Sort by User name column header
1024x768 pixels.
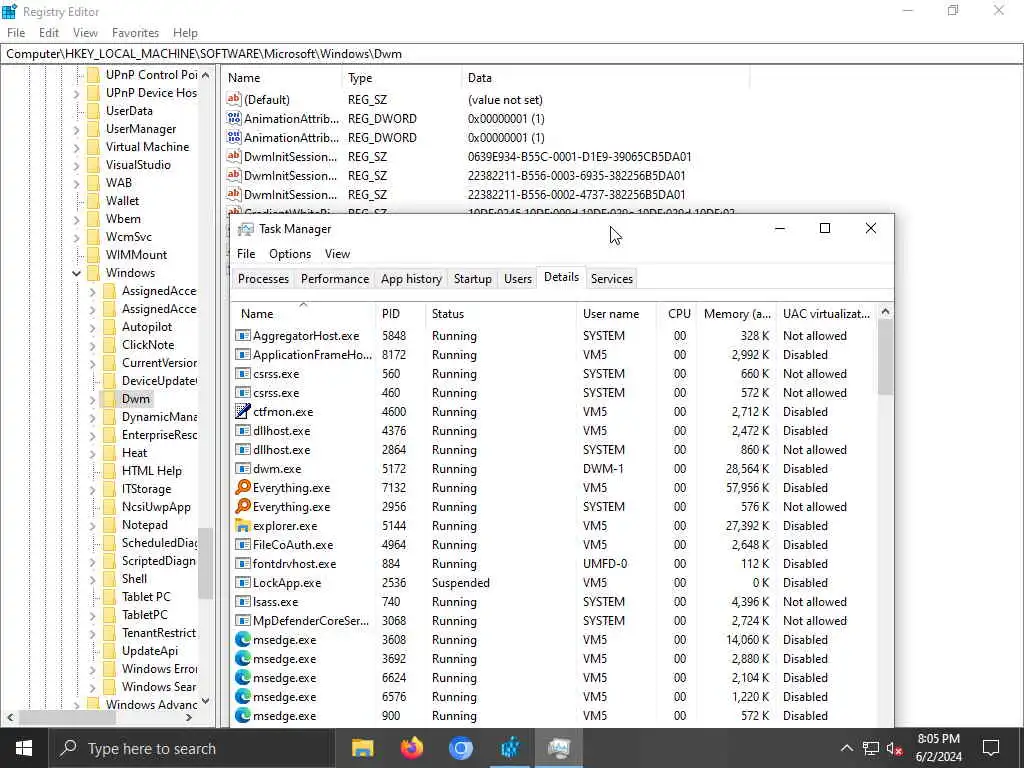pyautogui.click(x=616, y=313)
